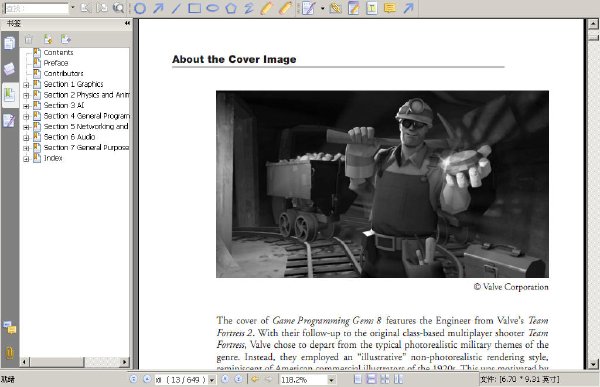The height and width of the screenshot is (387, 600).
Task: Open the page number dropdown
Action: pyautogui.click(x=212, y=380)
